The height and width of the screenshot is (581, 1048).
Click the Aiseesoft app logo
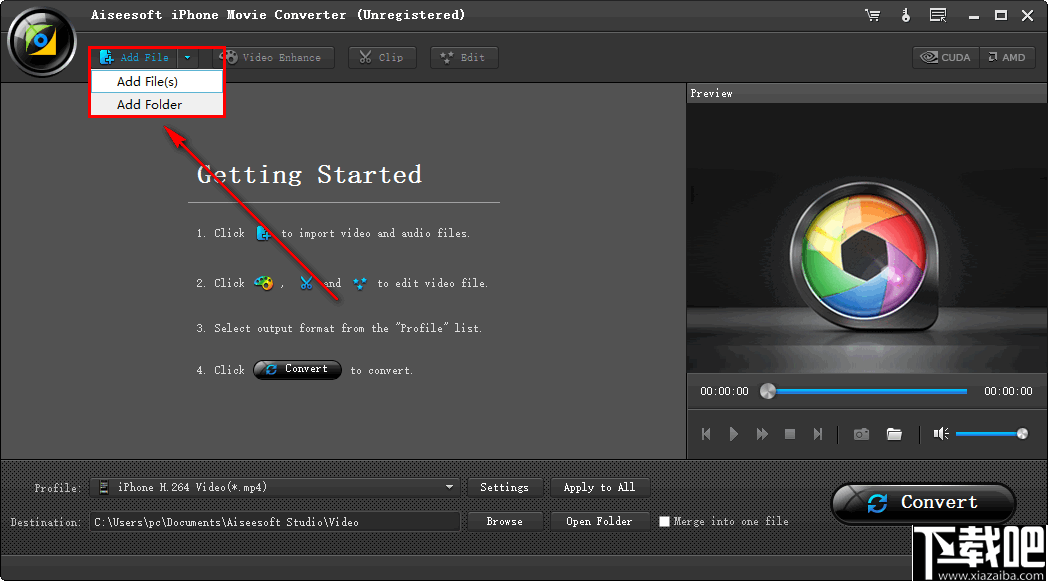click(41, 41)
